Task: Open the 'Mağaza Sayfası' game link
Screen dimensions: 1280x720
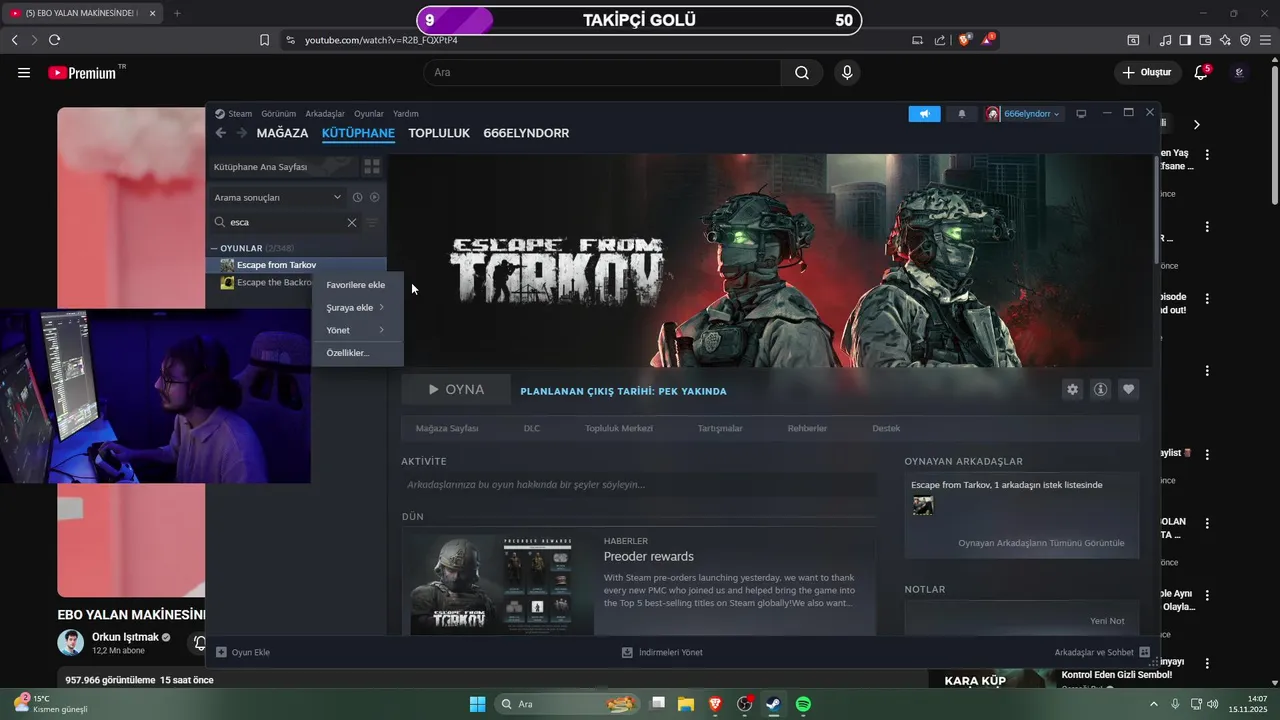Action: 447,428
